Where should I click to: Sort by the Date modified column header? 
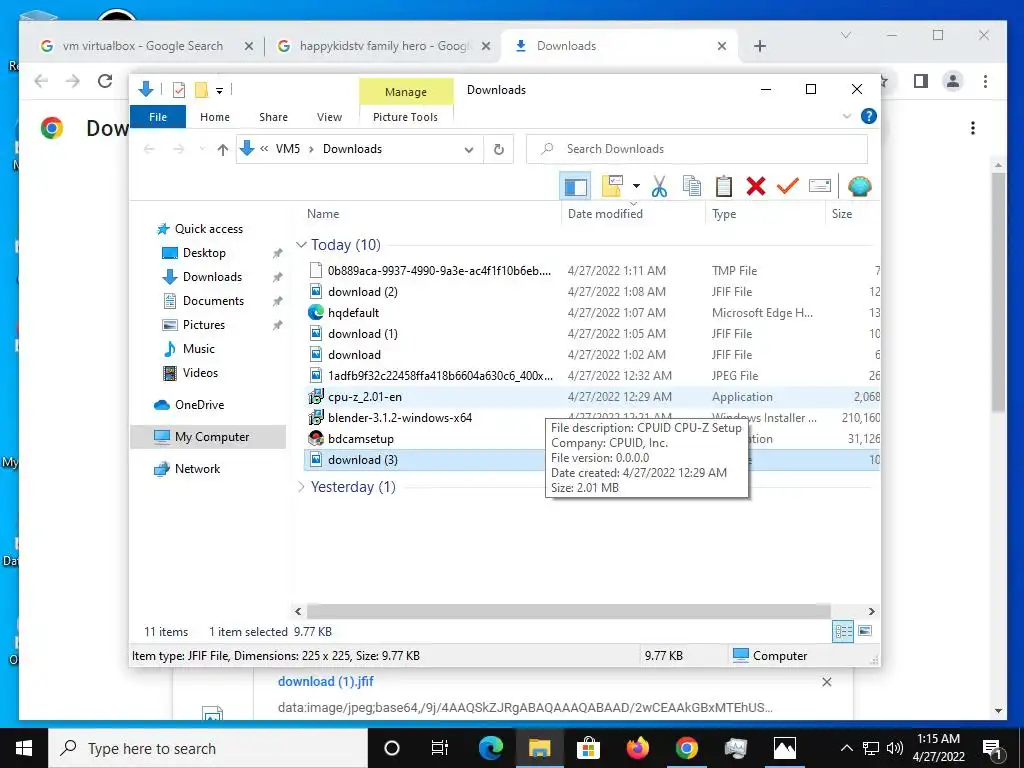pyautogui.click(x=605, y=214)
